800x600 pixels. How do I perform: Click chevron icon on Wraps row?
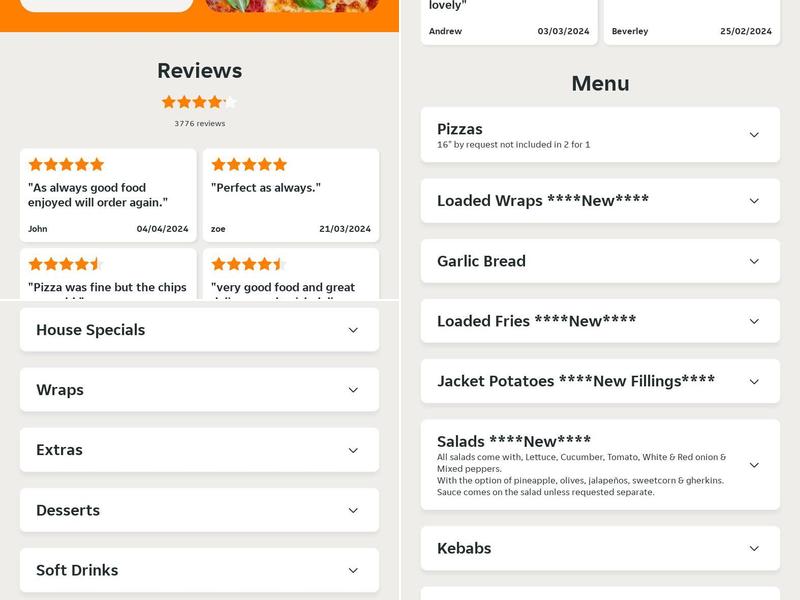353,390
